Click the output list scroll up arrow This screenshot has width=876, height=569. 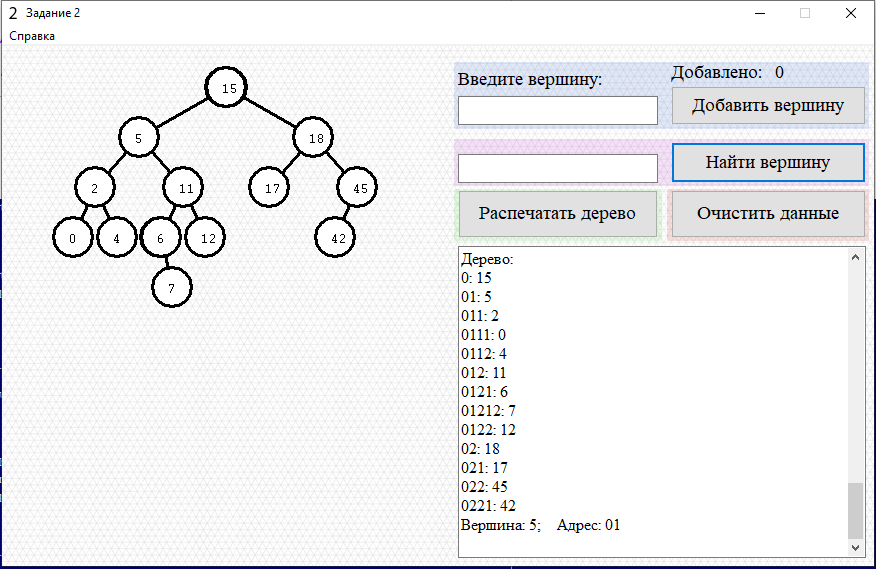coord(855,257)
